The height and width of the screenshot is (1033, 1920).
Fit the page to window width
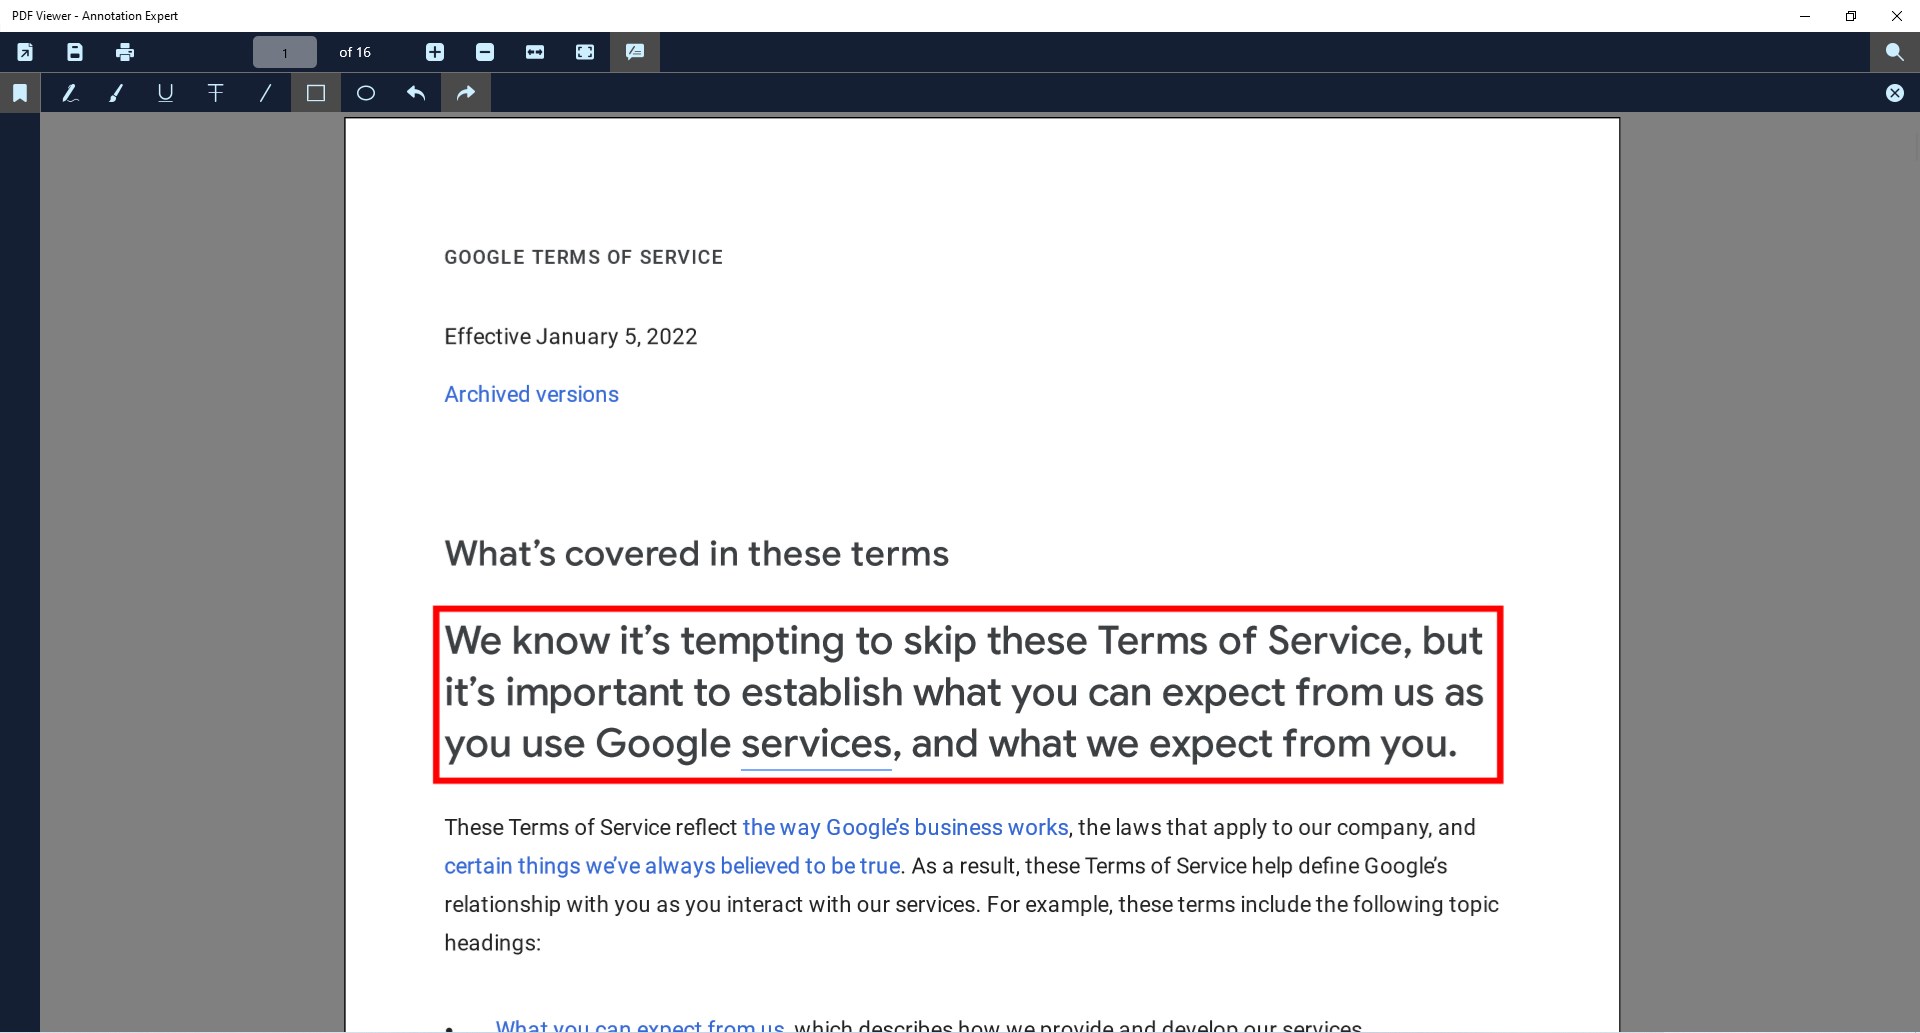coord(535,52)
